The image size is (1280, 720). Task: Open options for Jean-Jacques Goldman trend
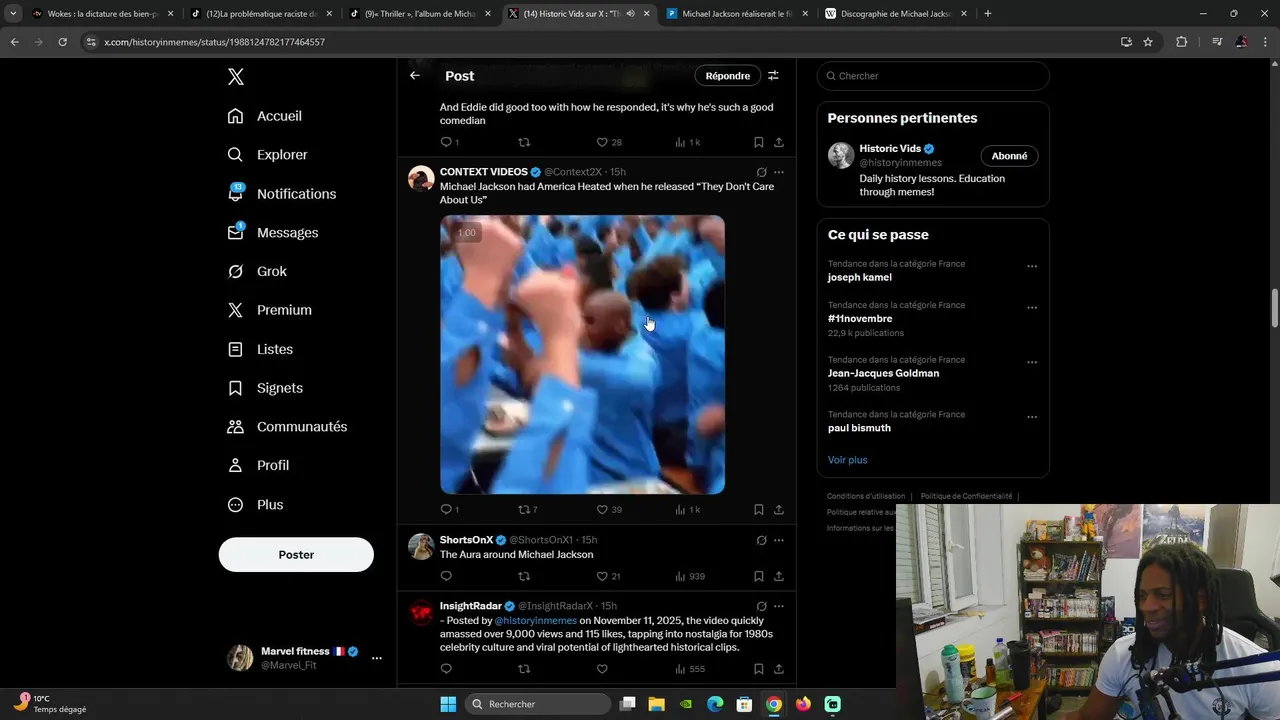pyautogui.click(x=1032, y=362)
